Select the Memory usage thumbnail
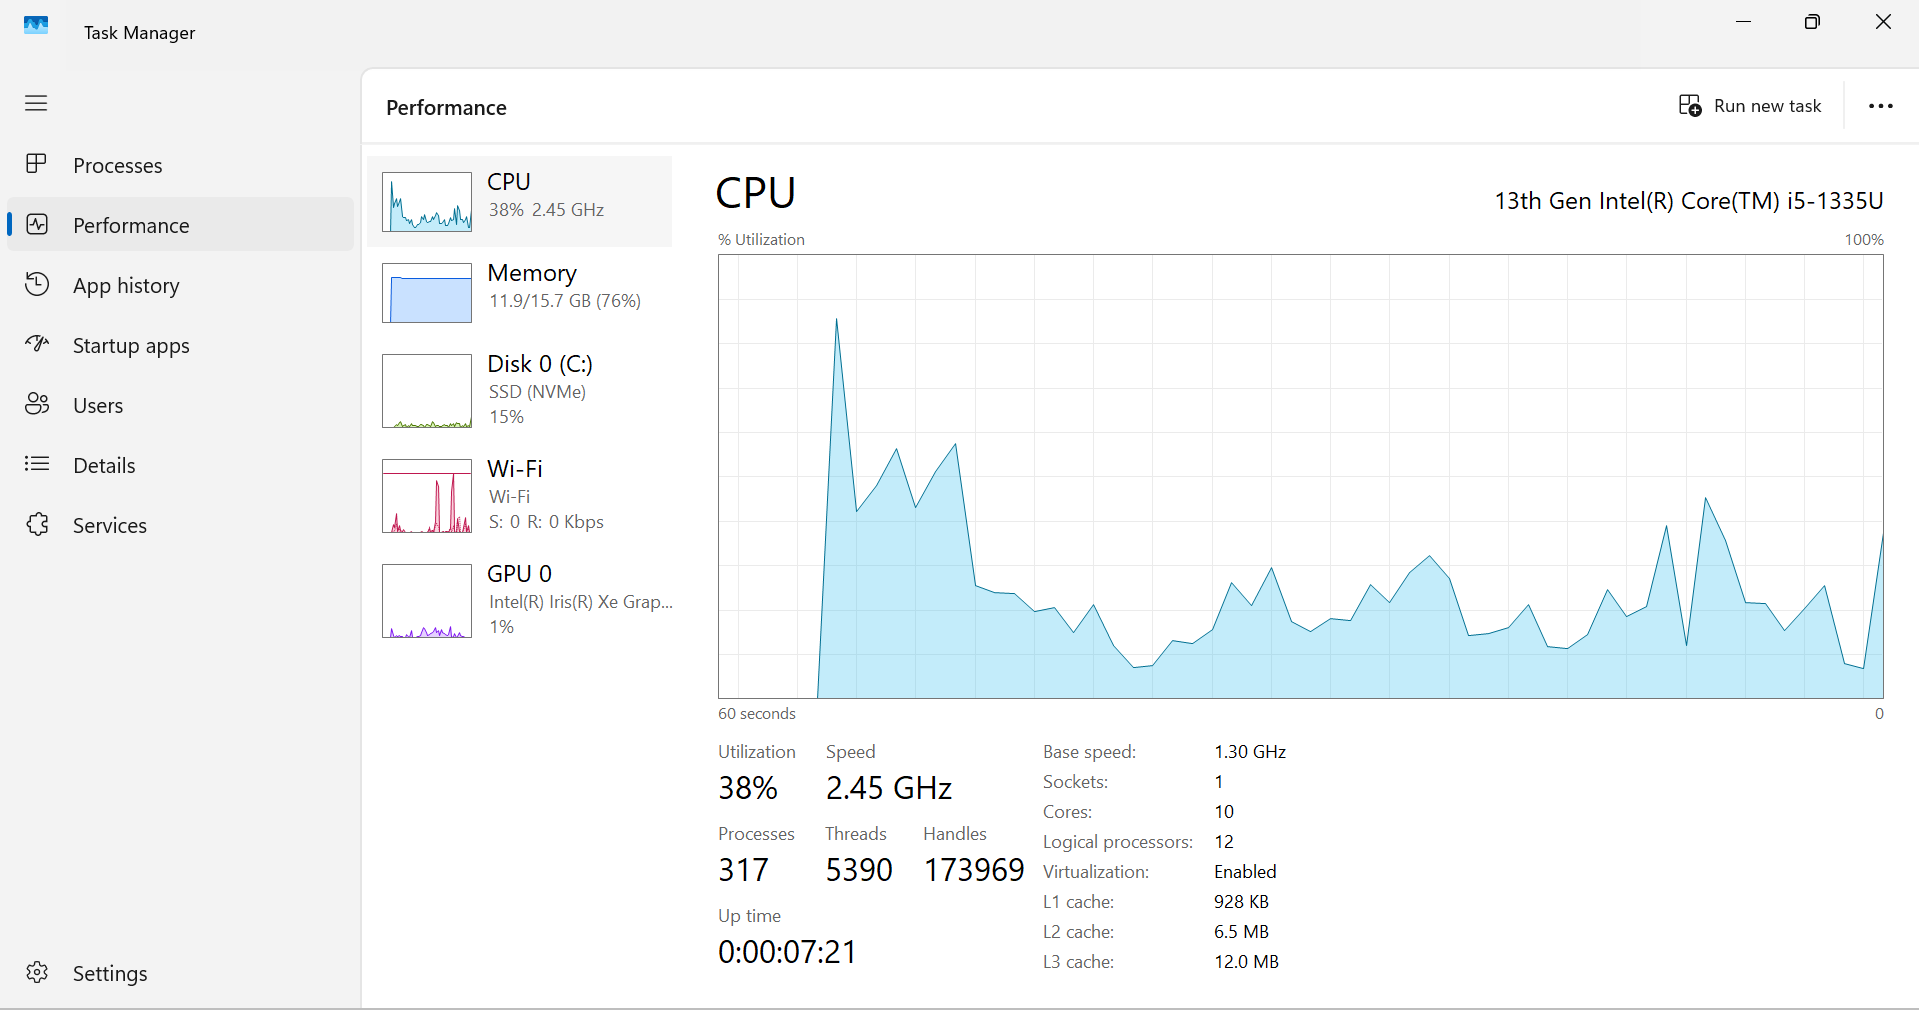The image size is (1919, 1010). (x=427, y=293)
